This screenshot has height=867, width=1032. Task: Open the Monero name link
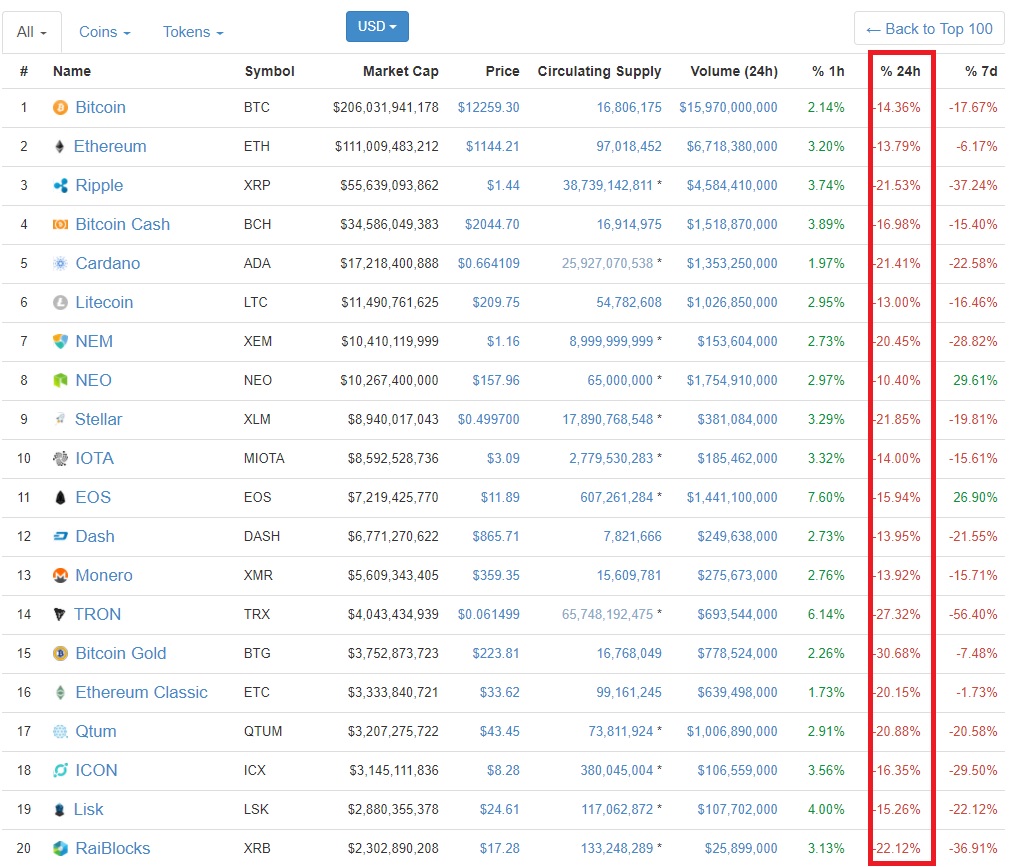point(103,575)
